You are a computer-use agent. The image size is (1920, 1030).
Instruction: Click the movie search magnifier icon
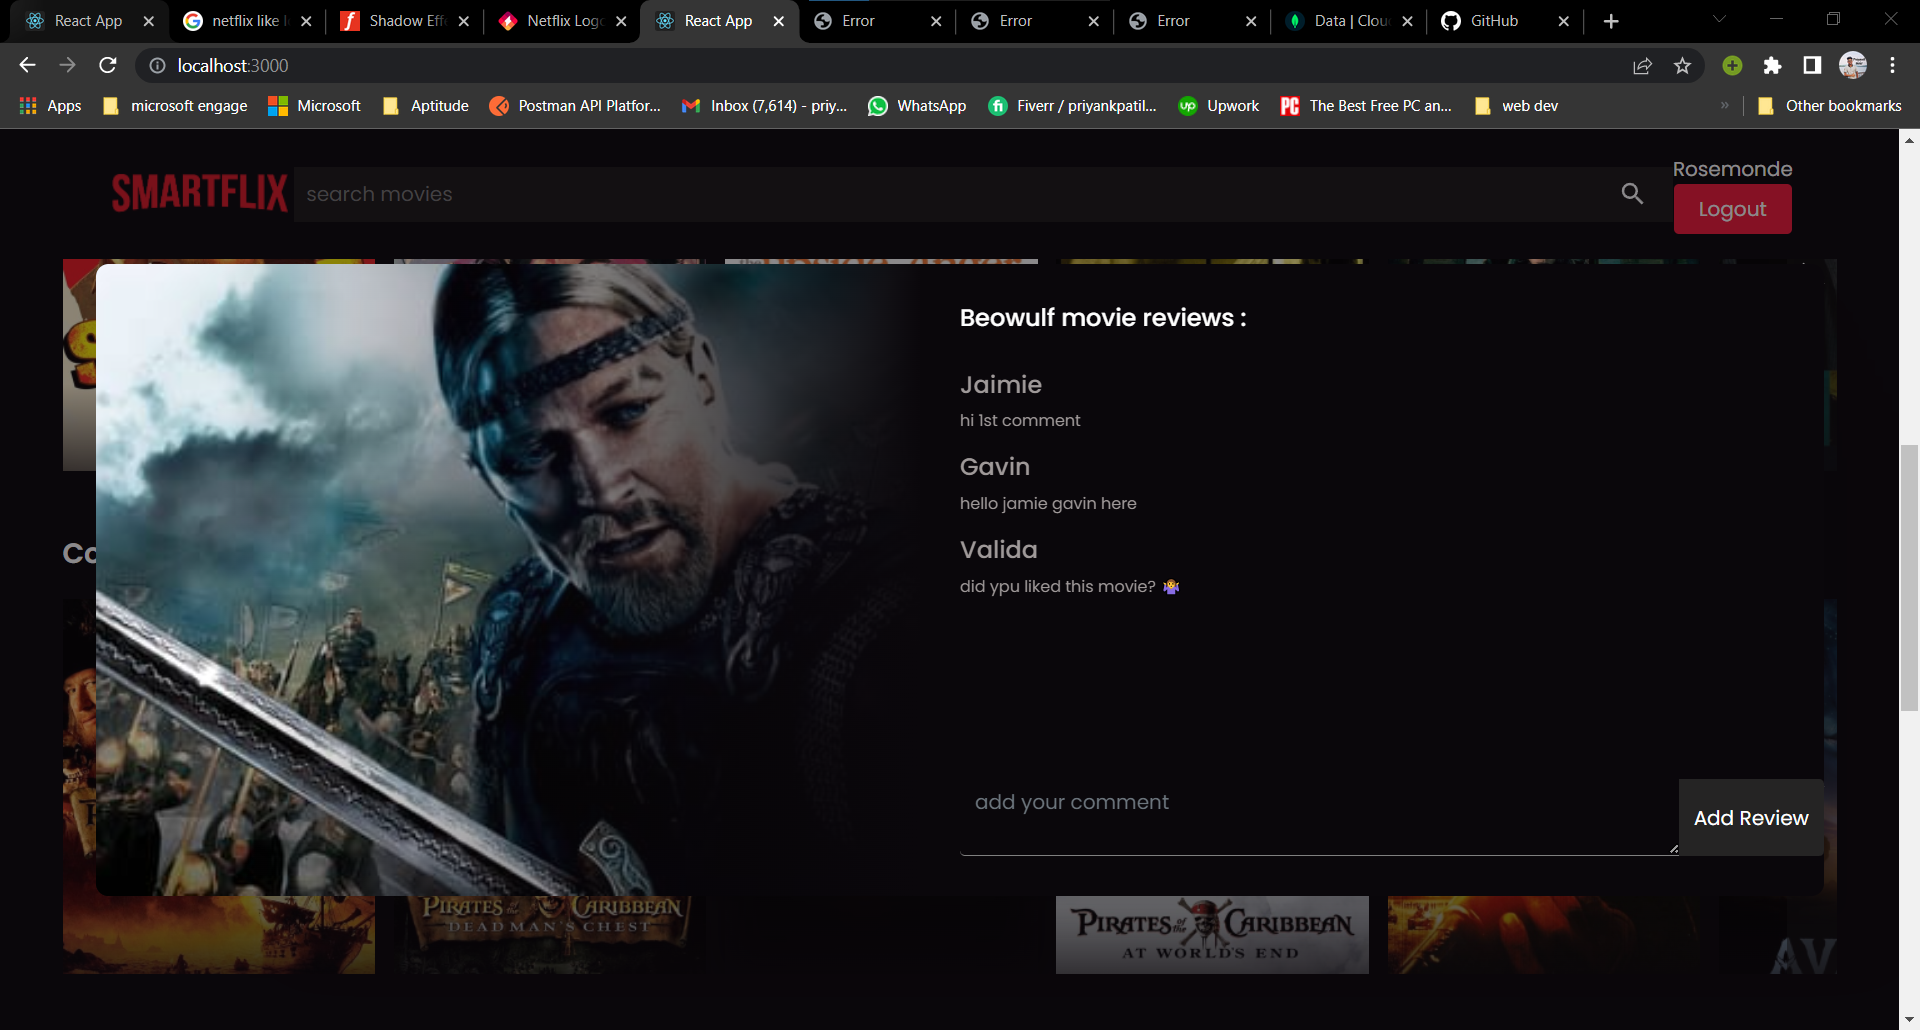click(x=1632, y=193)
